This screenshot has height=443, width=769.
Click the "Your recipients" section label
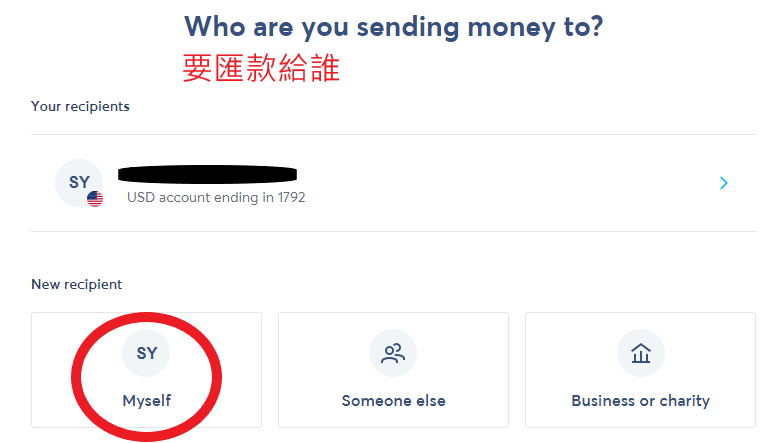pos(80,106)
